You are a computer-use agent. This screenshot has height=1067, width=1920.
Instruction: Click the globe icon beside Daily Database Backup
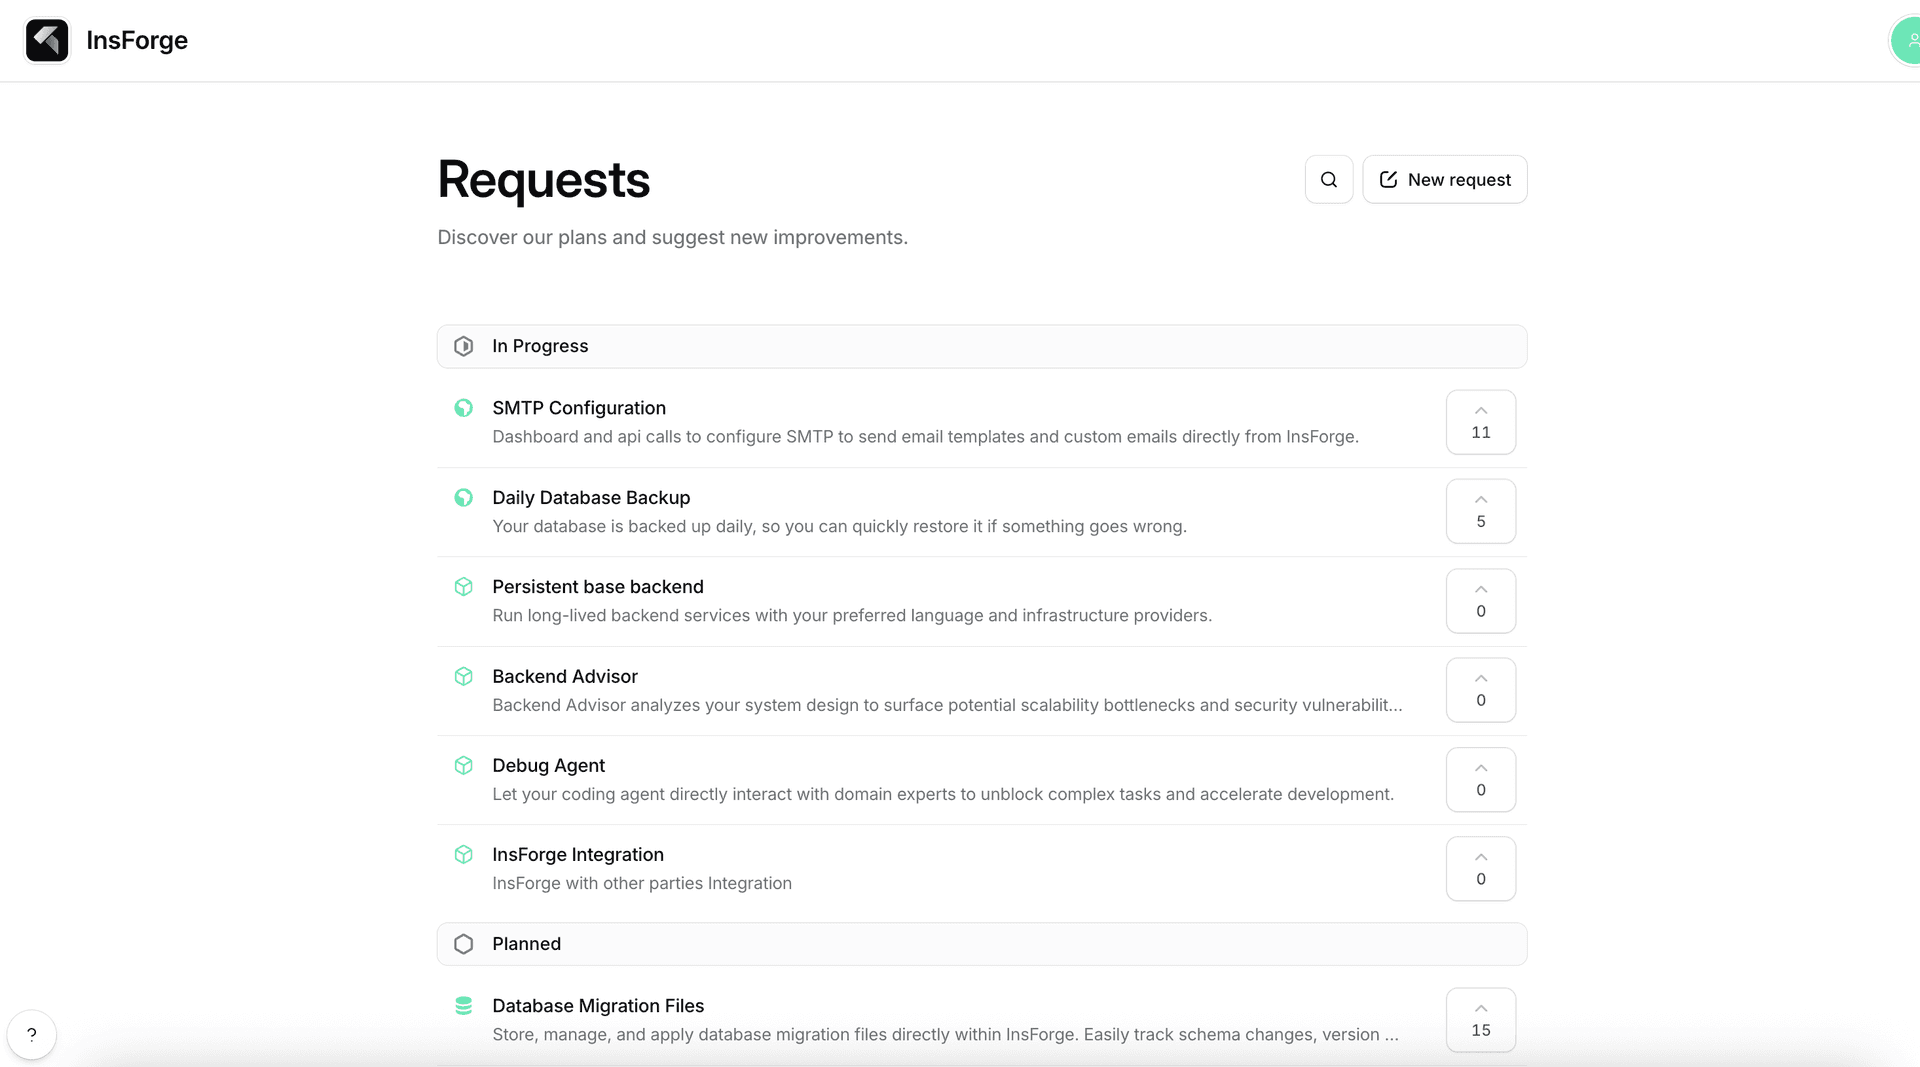[x=463, y=497]
